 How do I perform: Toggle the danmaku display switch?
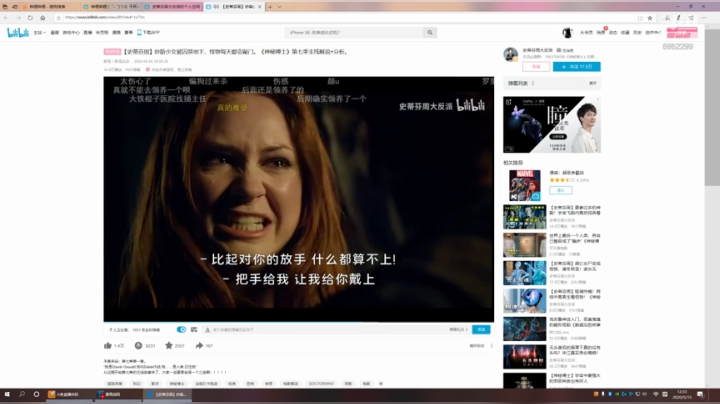pos(181,330)
